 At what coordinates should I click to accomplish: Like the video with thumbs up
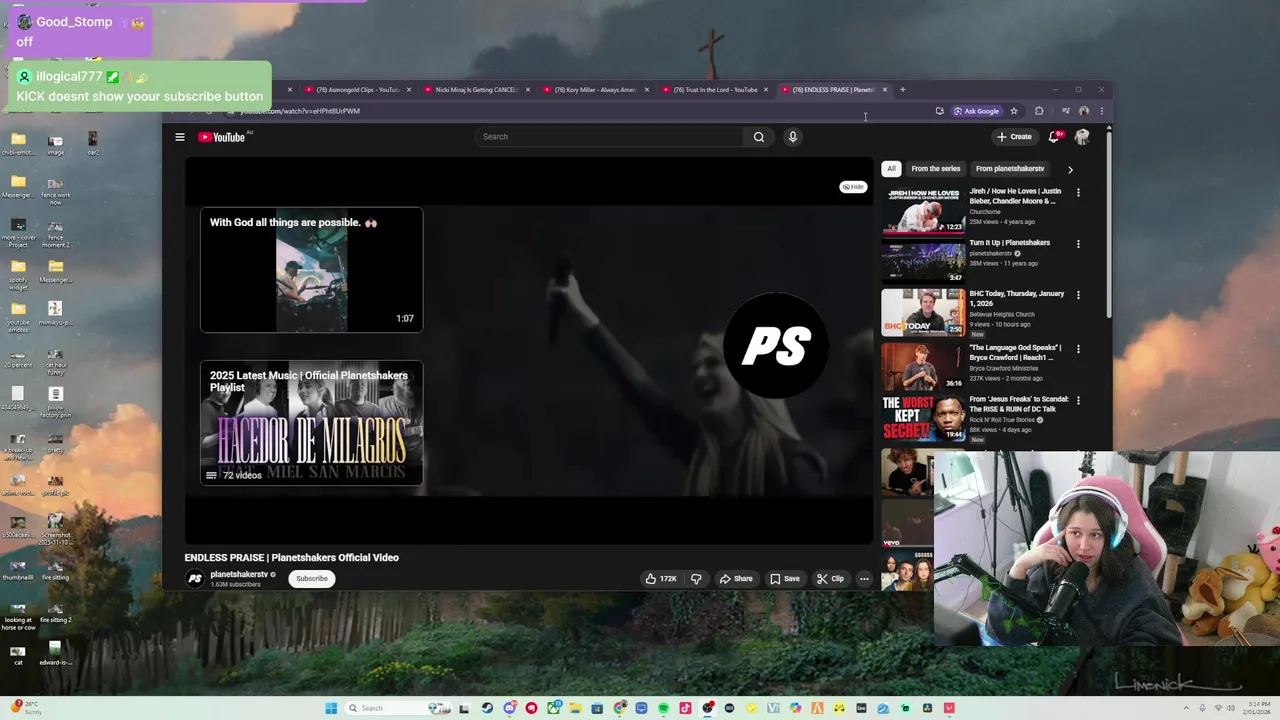pyautogui.click(x=661, y=578)
